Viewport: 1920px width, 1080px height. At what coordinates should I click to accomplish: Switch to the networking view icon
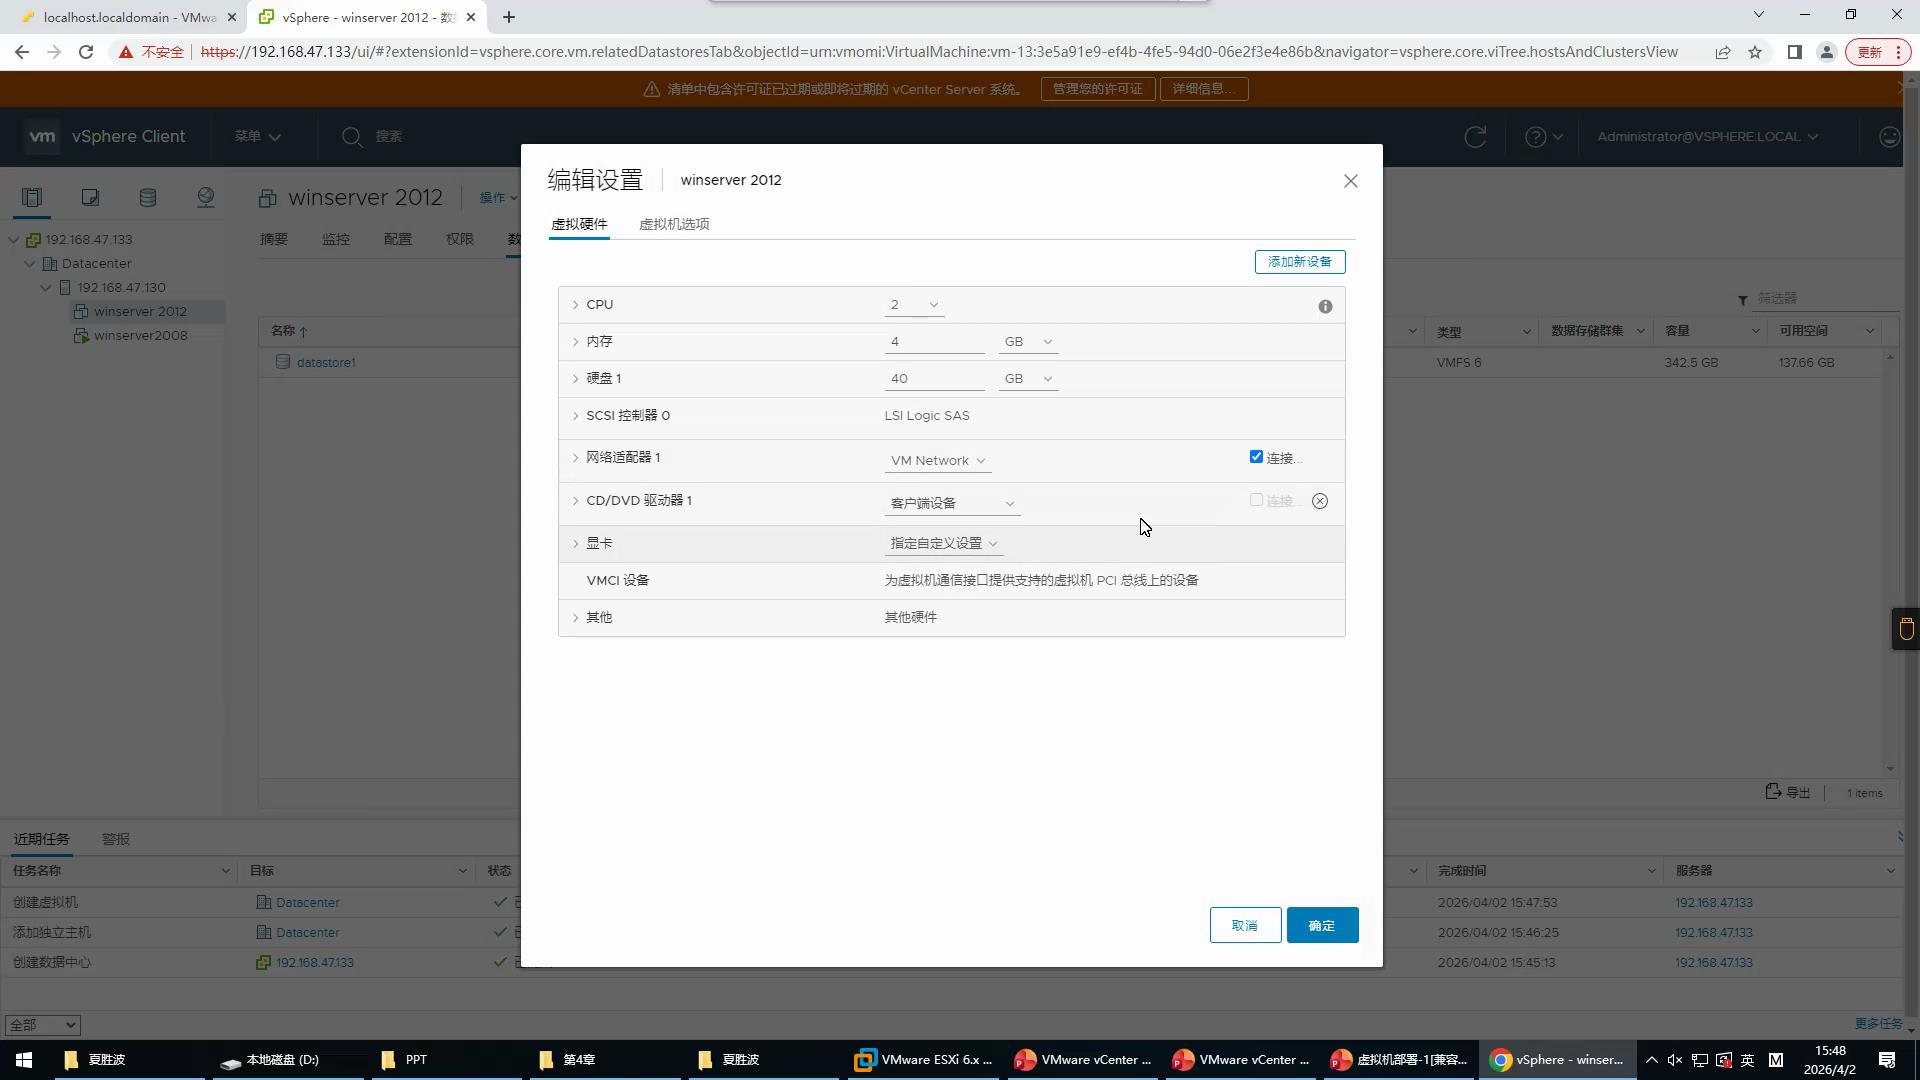206,197
